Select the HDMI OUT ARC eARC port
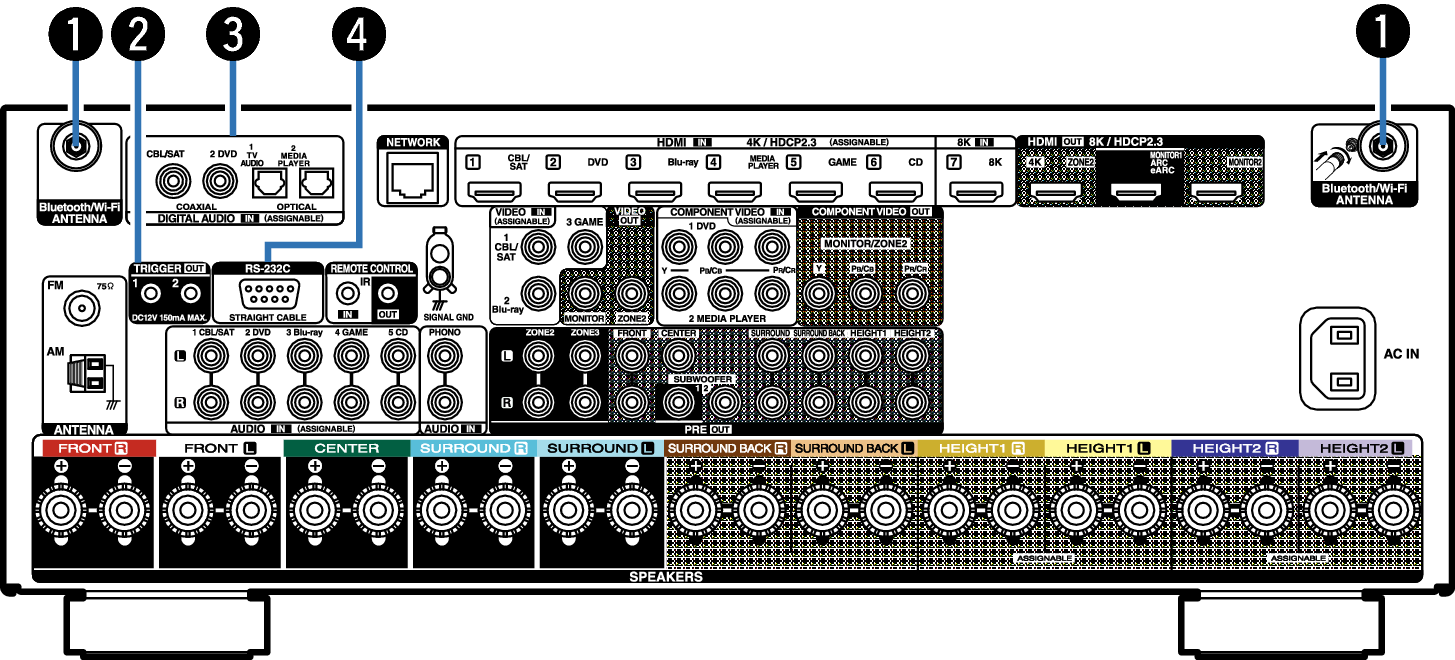The height and width of the screenshot is (660, 1455). click(x=1135, y=190)
